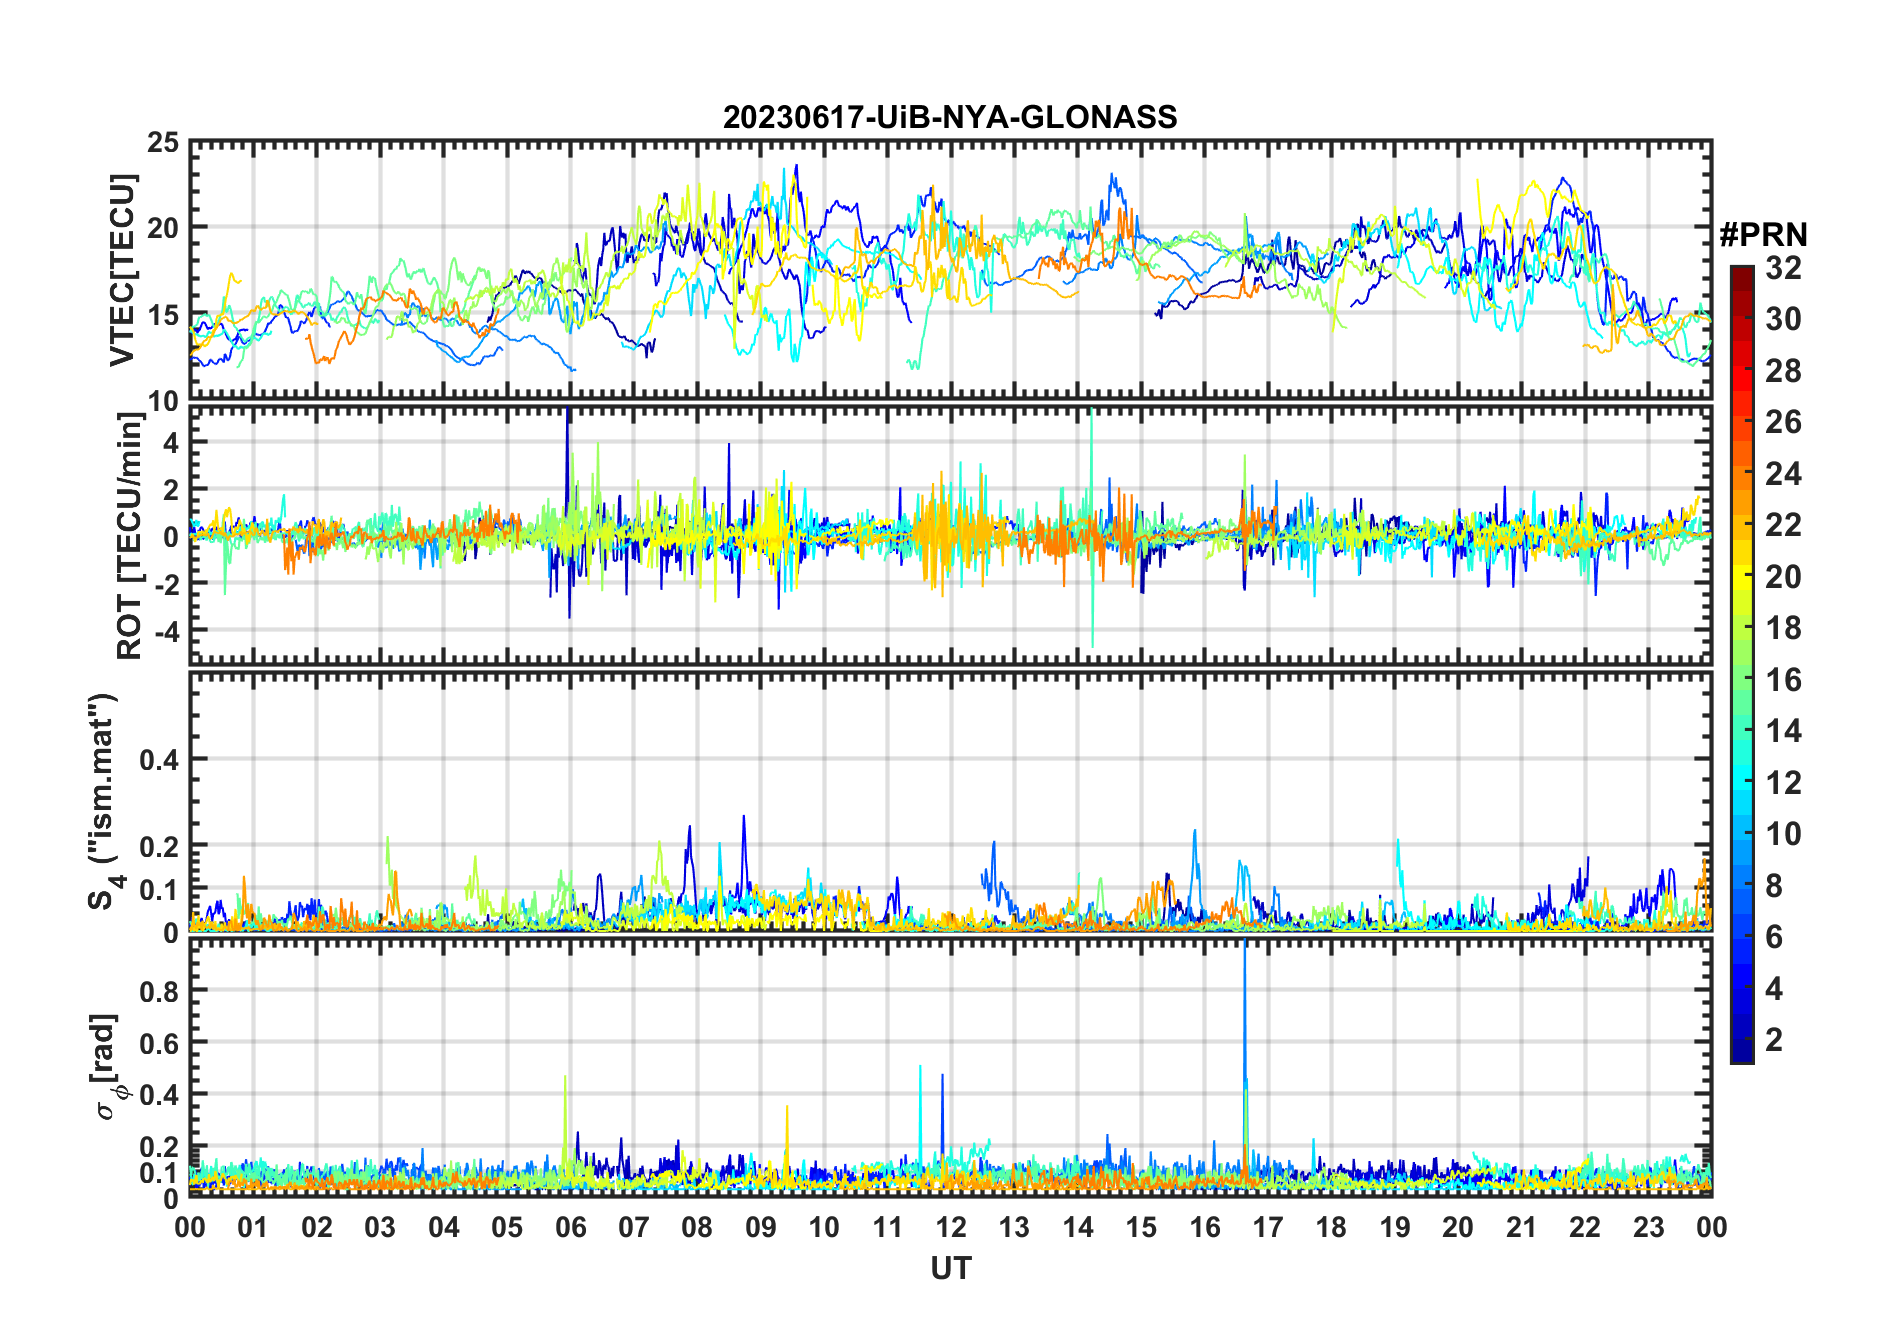Select the "VTEC[TECU]" y-axis label
Image resolution: width=1902 pixels, height=1330 pixels.
(x=122, y=270)
